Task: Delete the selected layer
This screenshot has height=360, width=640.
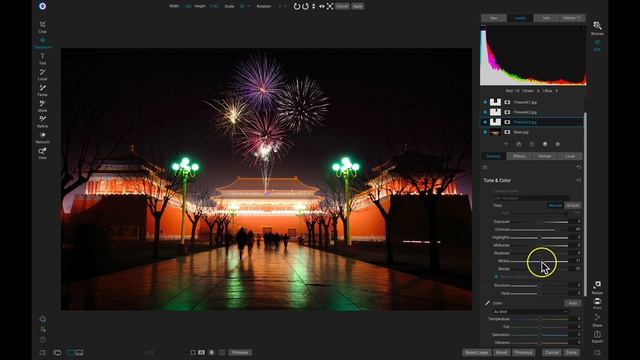Action: 532,144
